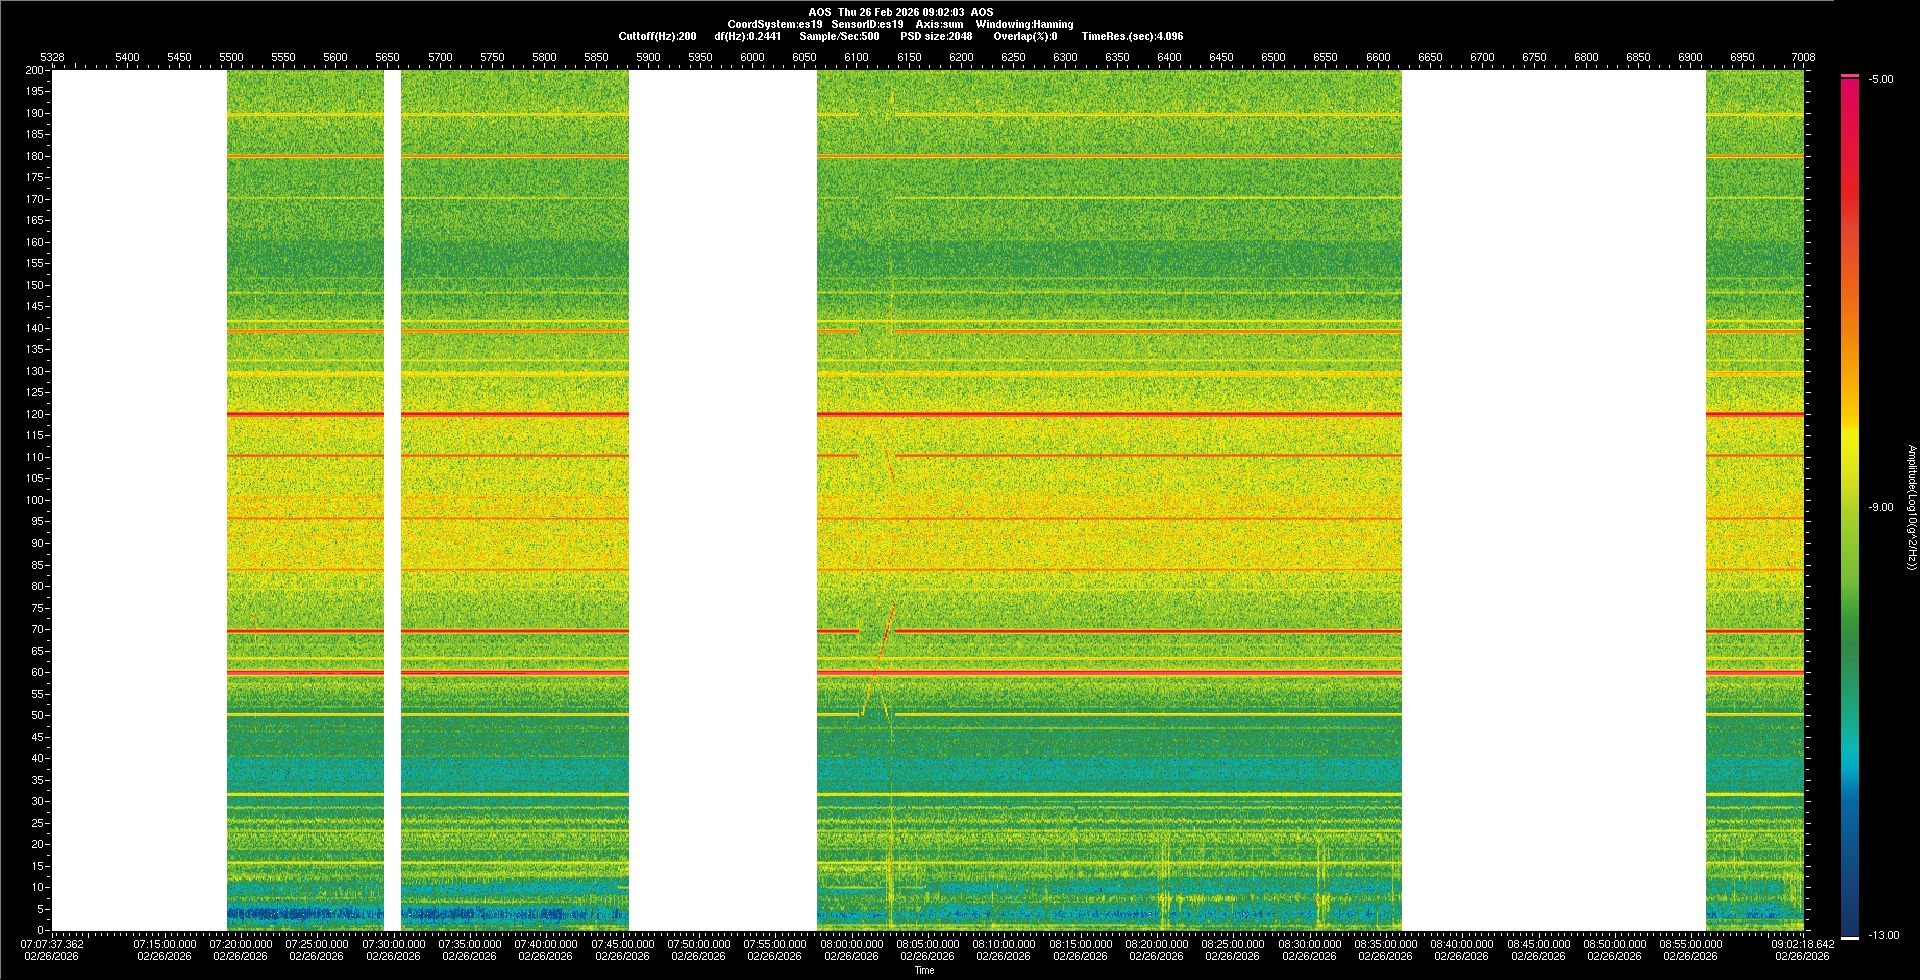Click the PSD size:2048 parameter
This screenshot has width=1920, height=980.
click(x=936, y=36)
